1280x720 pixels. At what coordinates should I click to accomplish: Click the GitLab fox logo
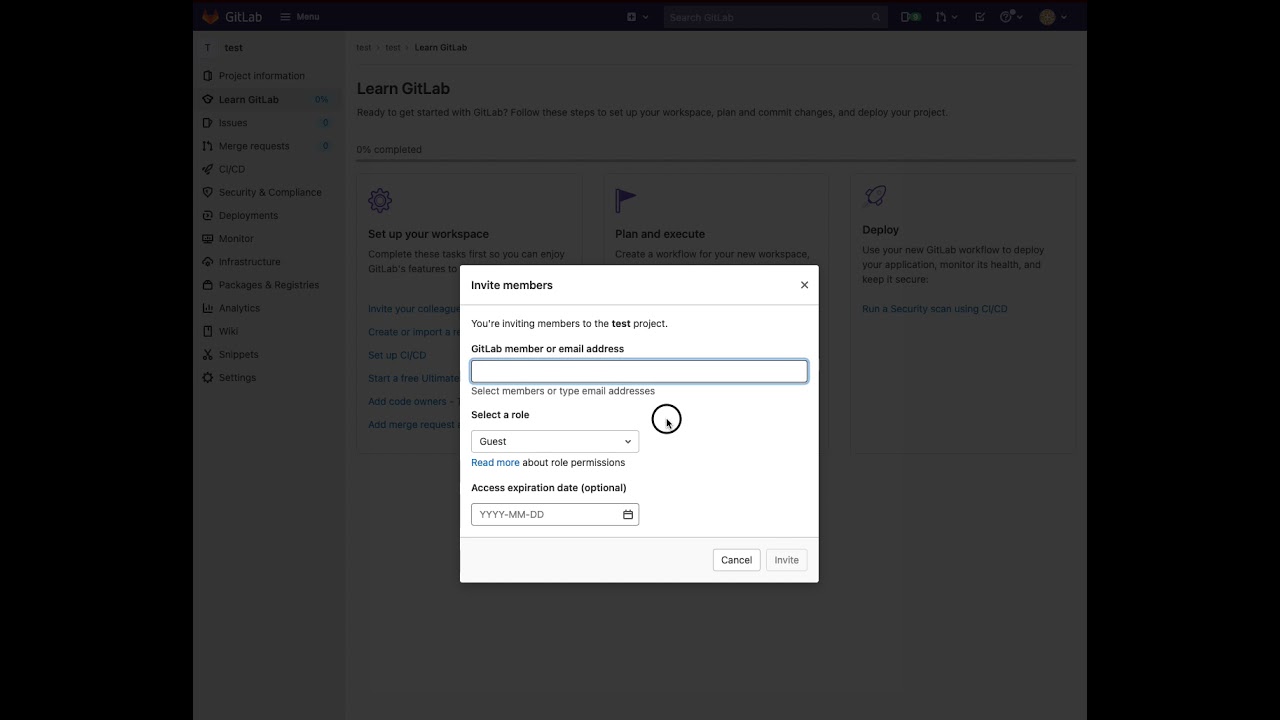(x=211, y=17)
